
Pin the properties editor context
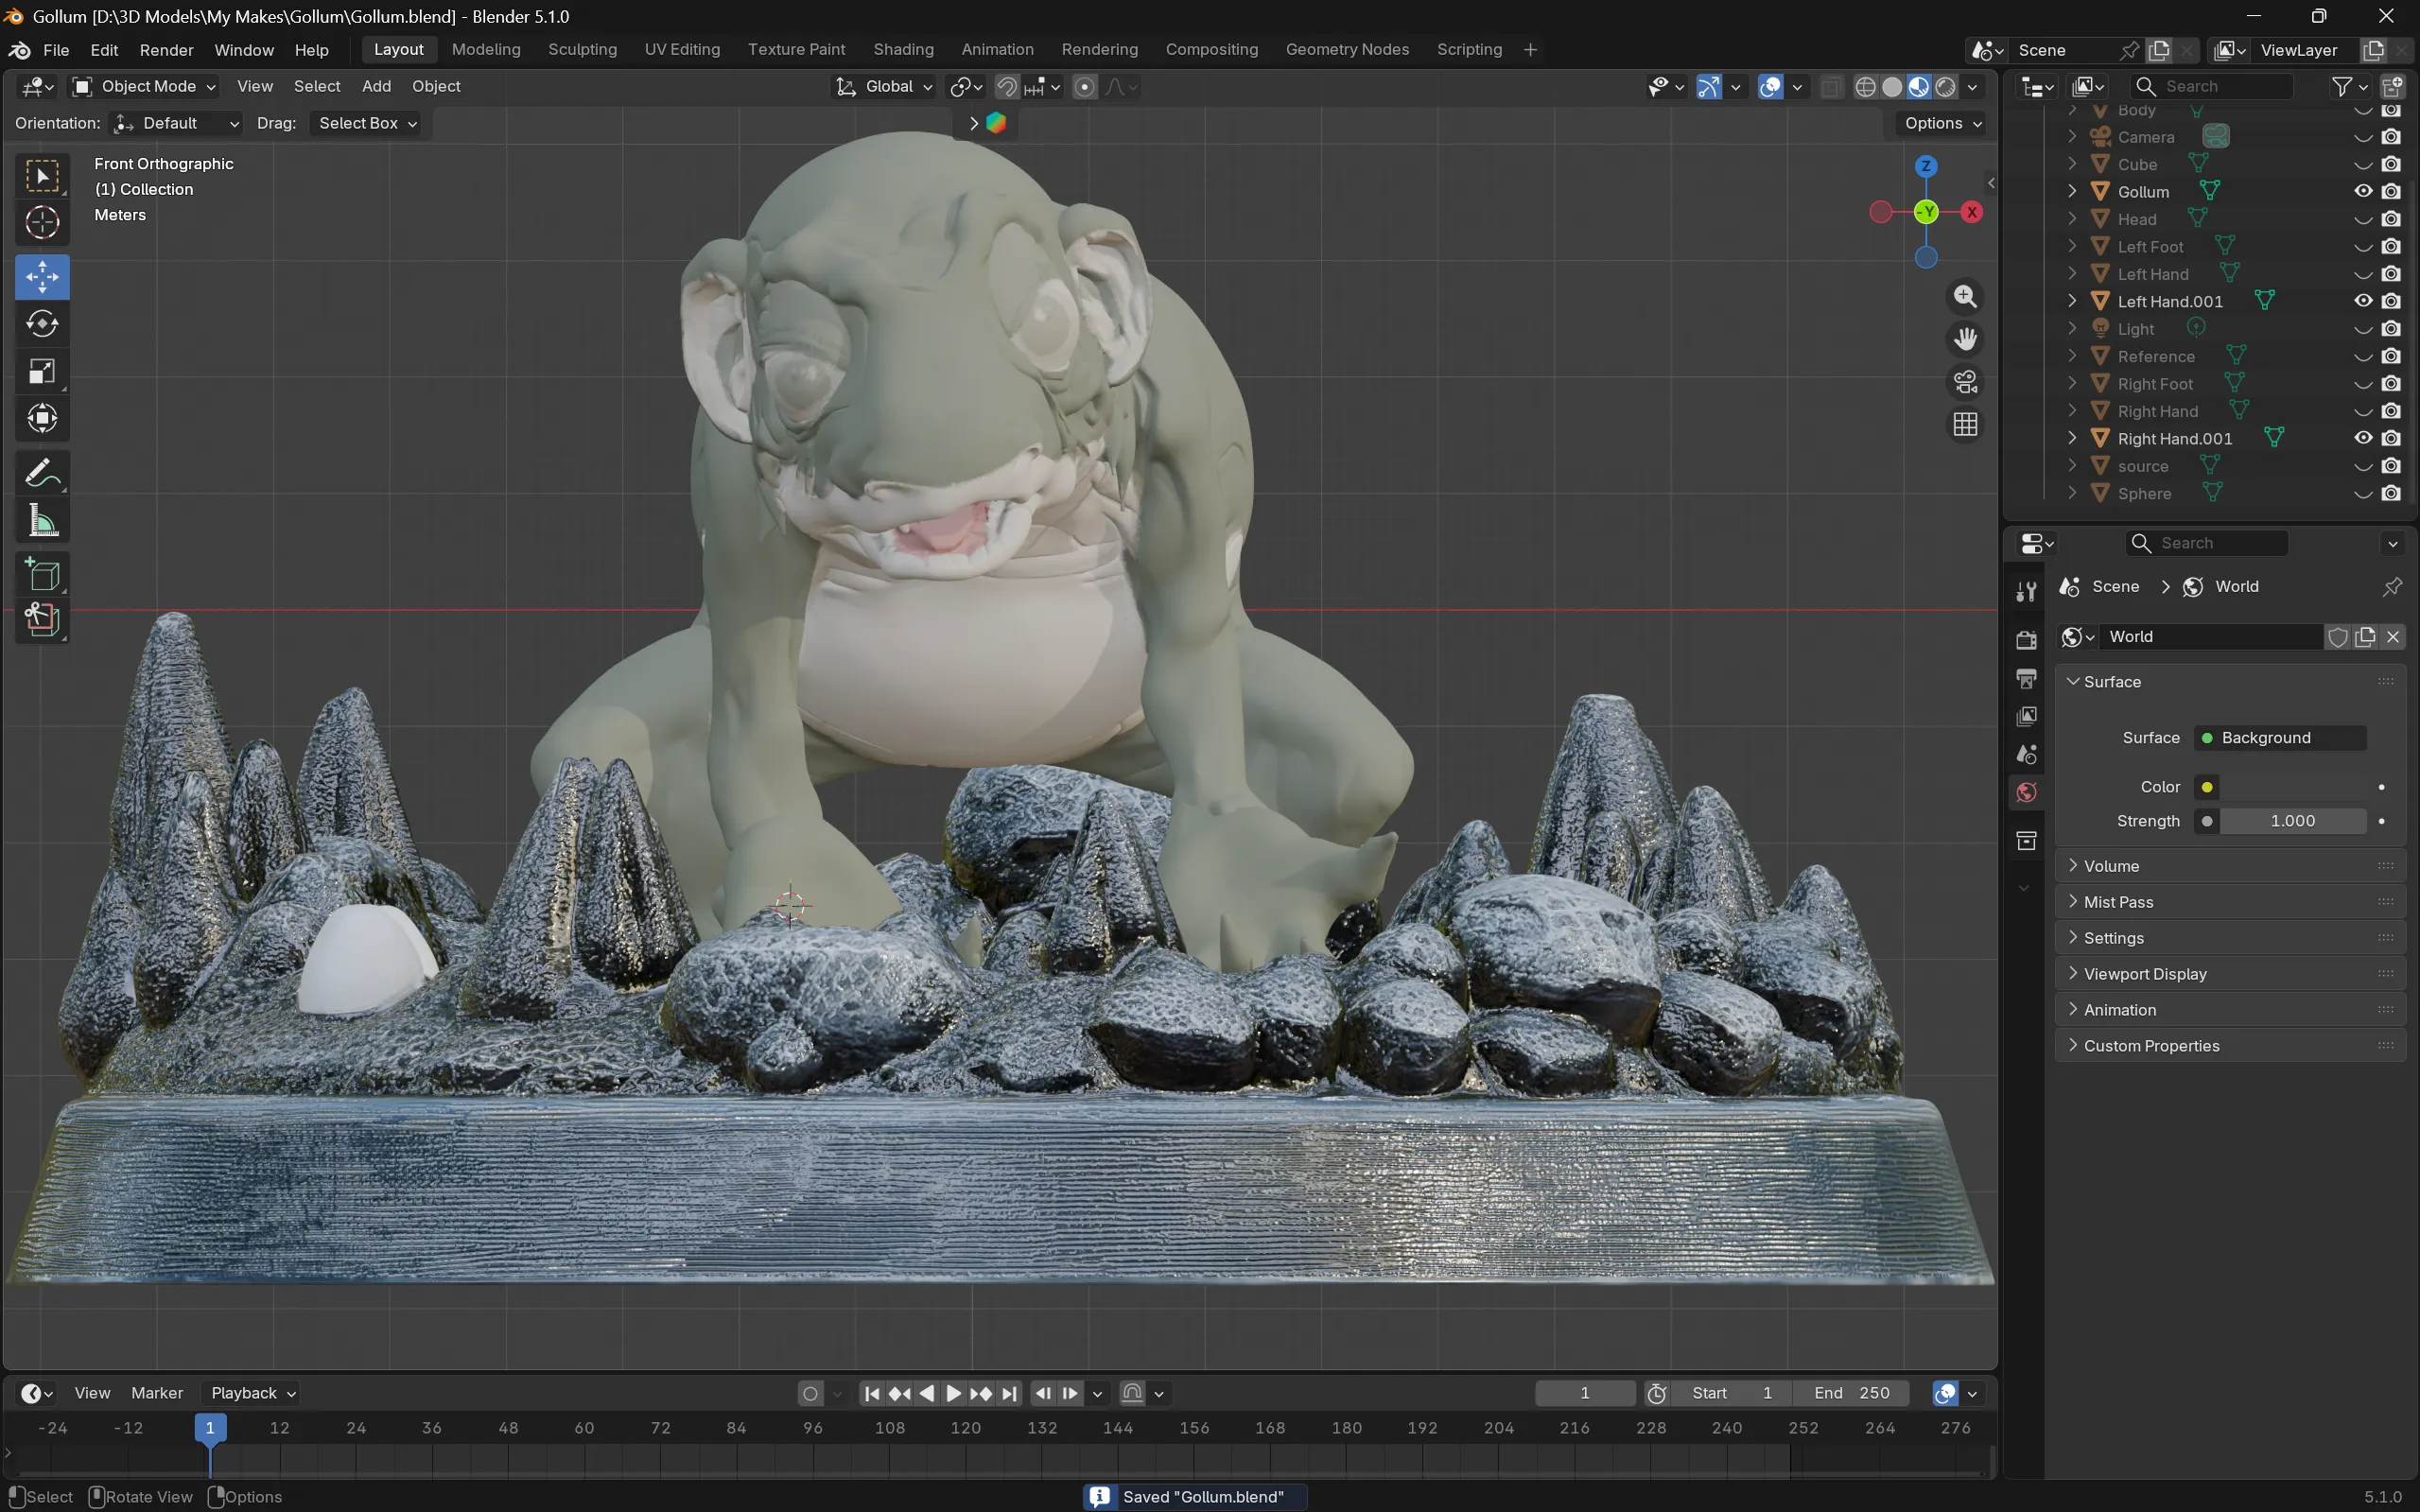click(2391, 587)
